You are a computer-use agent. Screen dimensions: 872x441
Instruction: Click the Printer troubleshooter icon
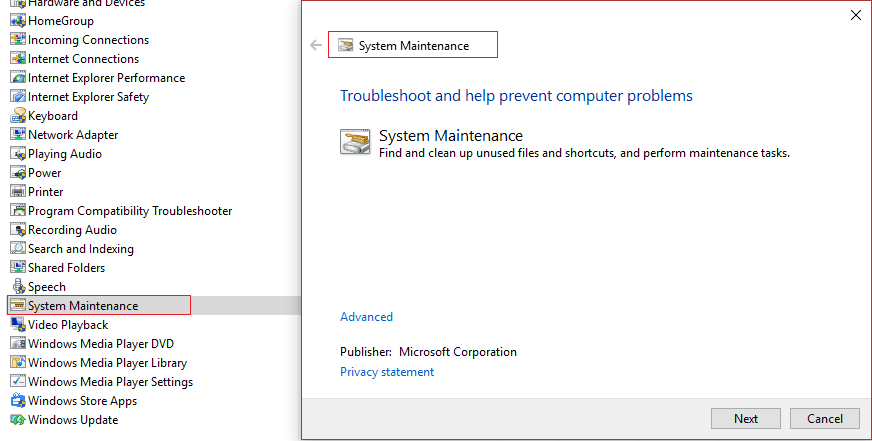point(18,192)
